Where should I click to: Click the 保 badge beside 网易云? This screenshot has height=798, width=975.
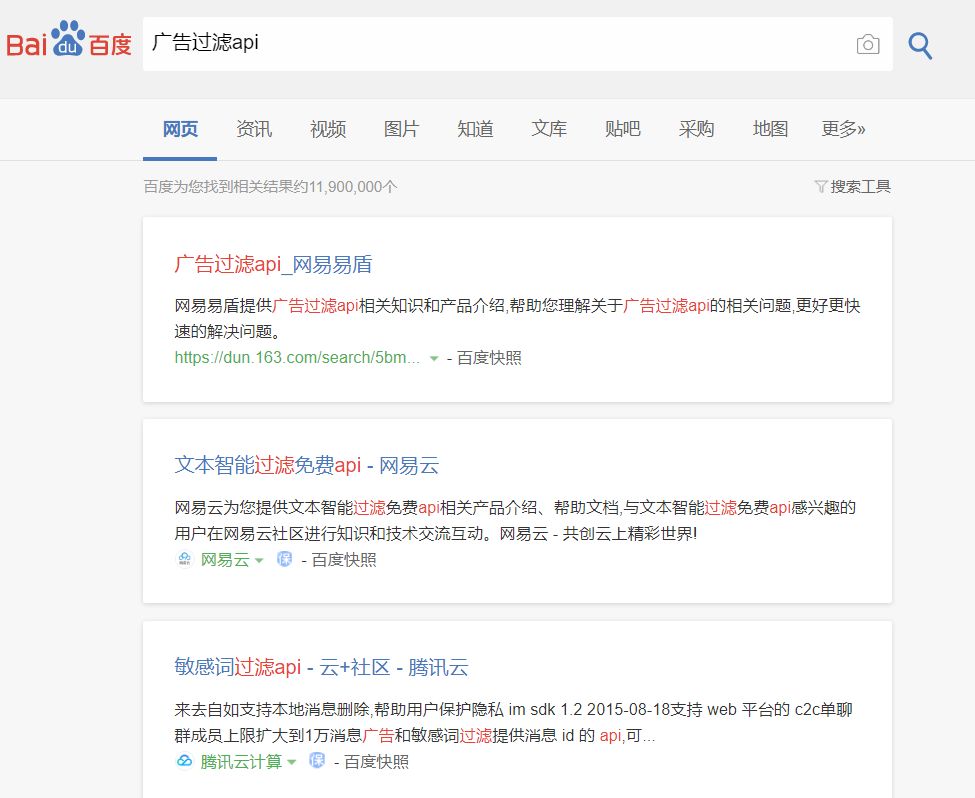click(x=284, y=559)
